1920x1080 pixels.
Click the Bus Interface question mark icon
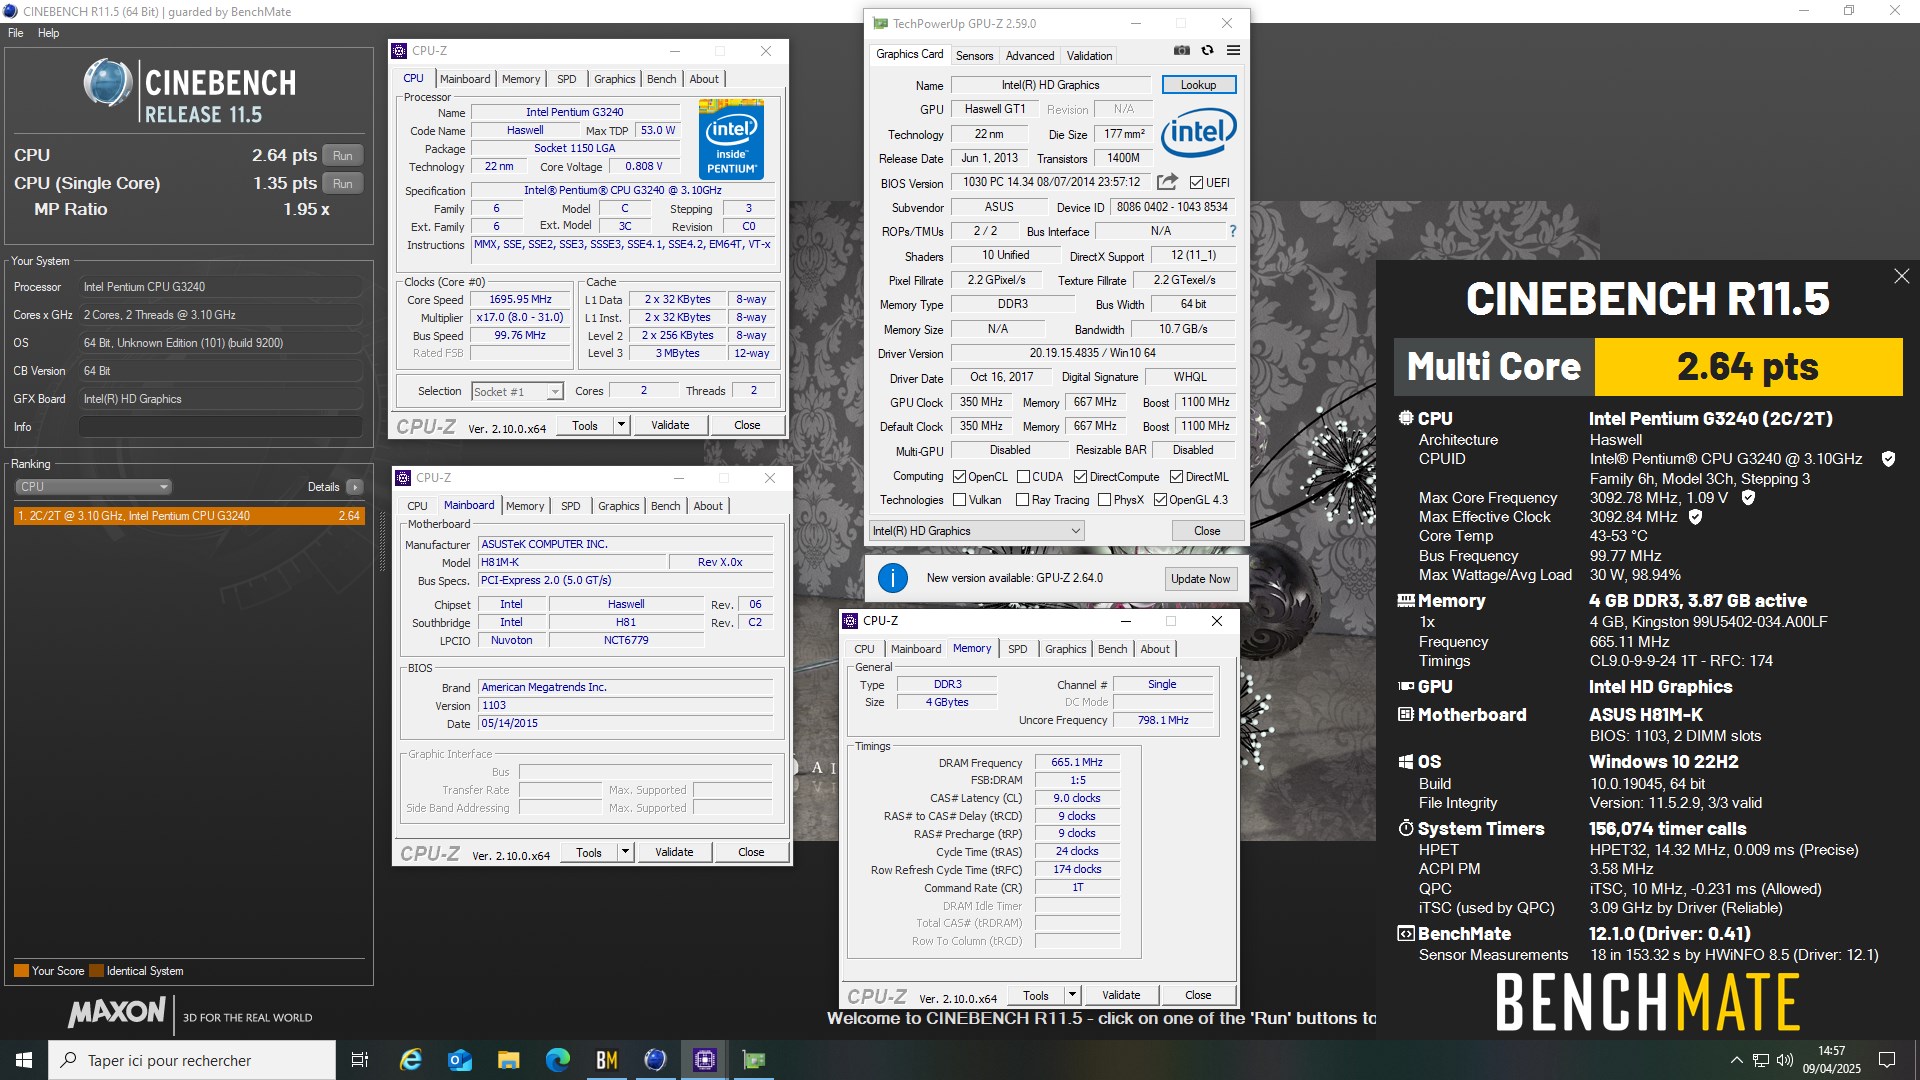click(x=1232, y=231)
